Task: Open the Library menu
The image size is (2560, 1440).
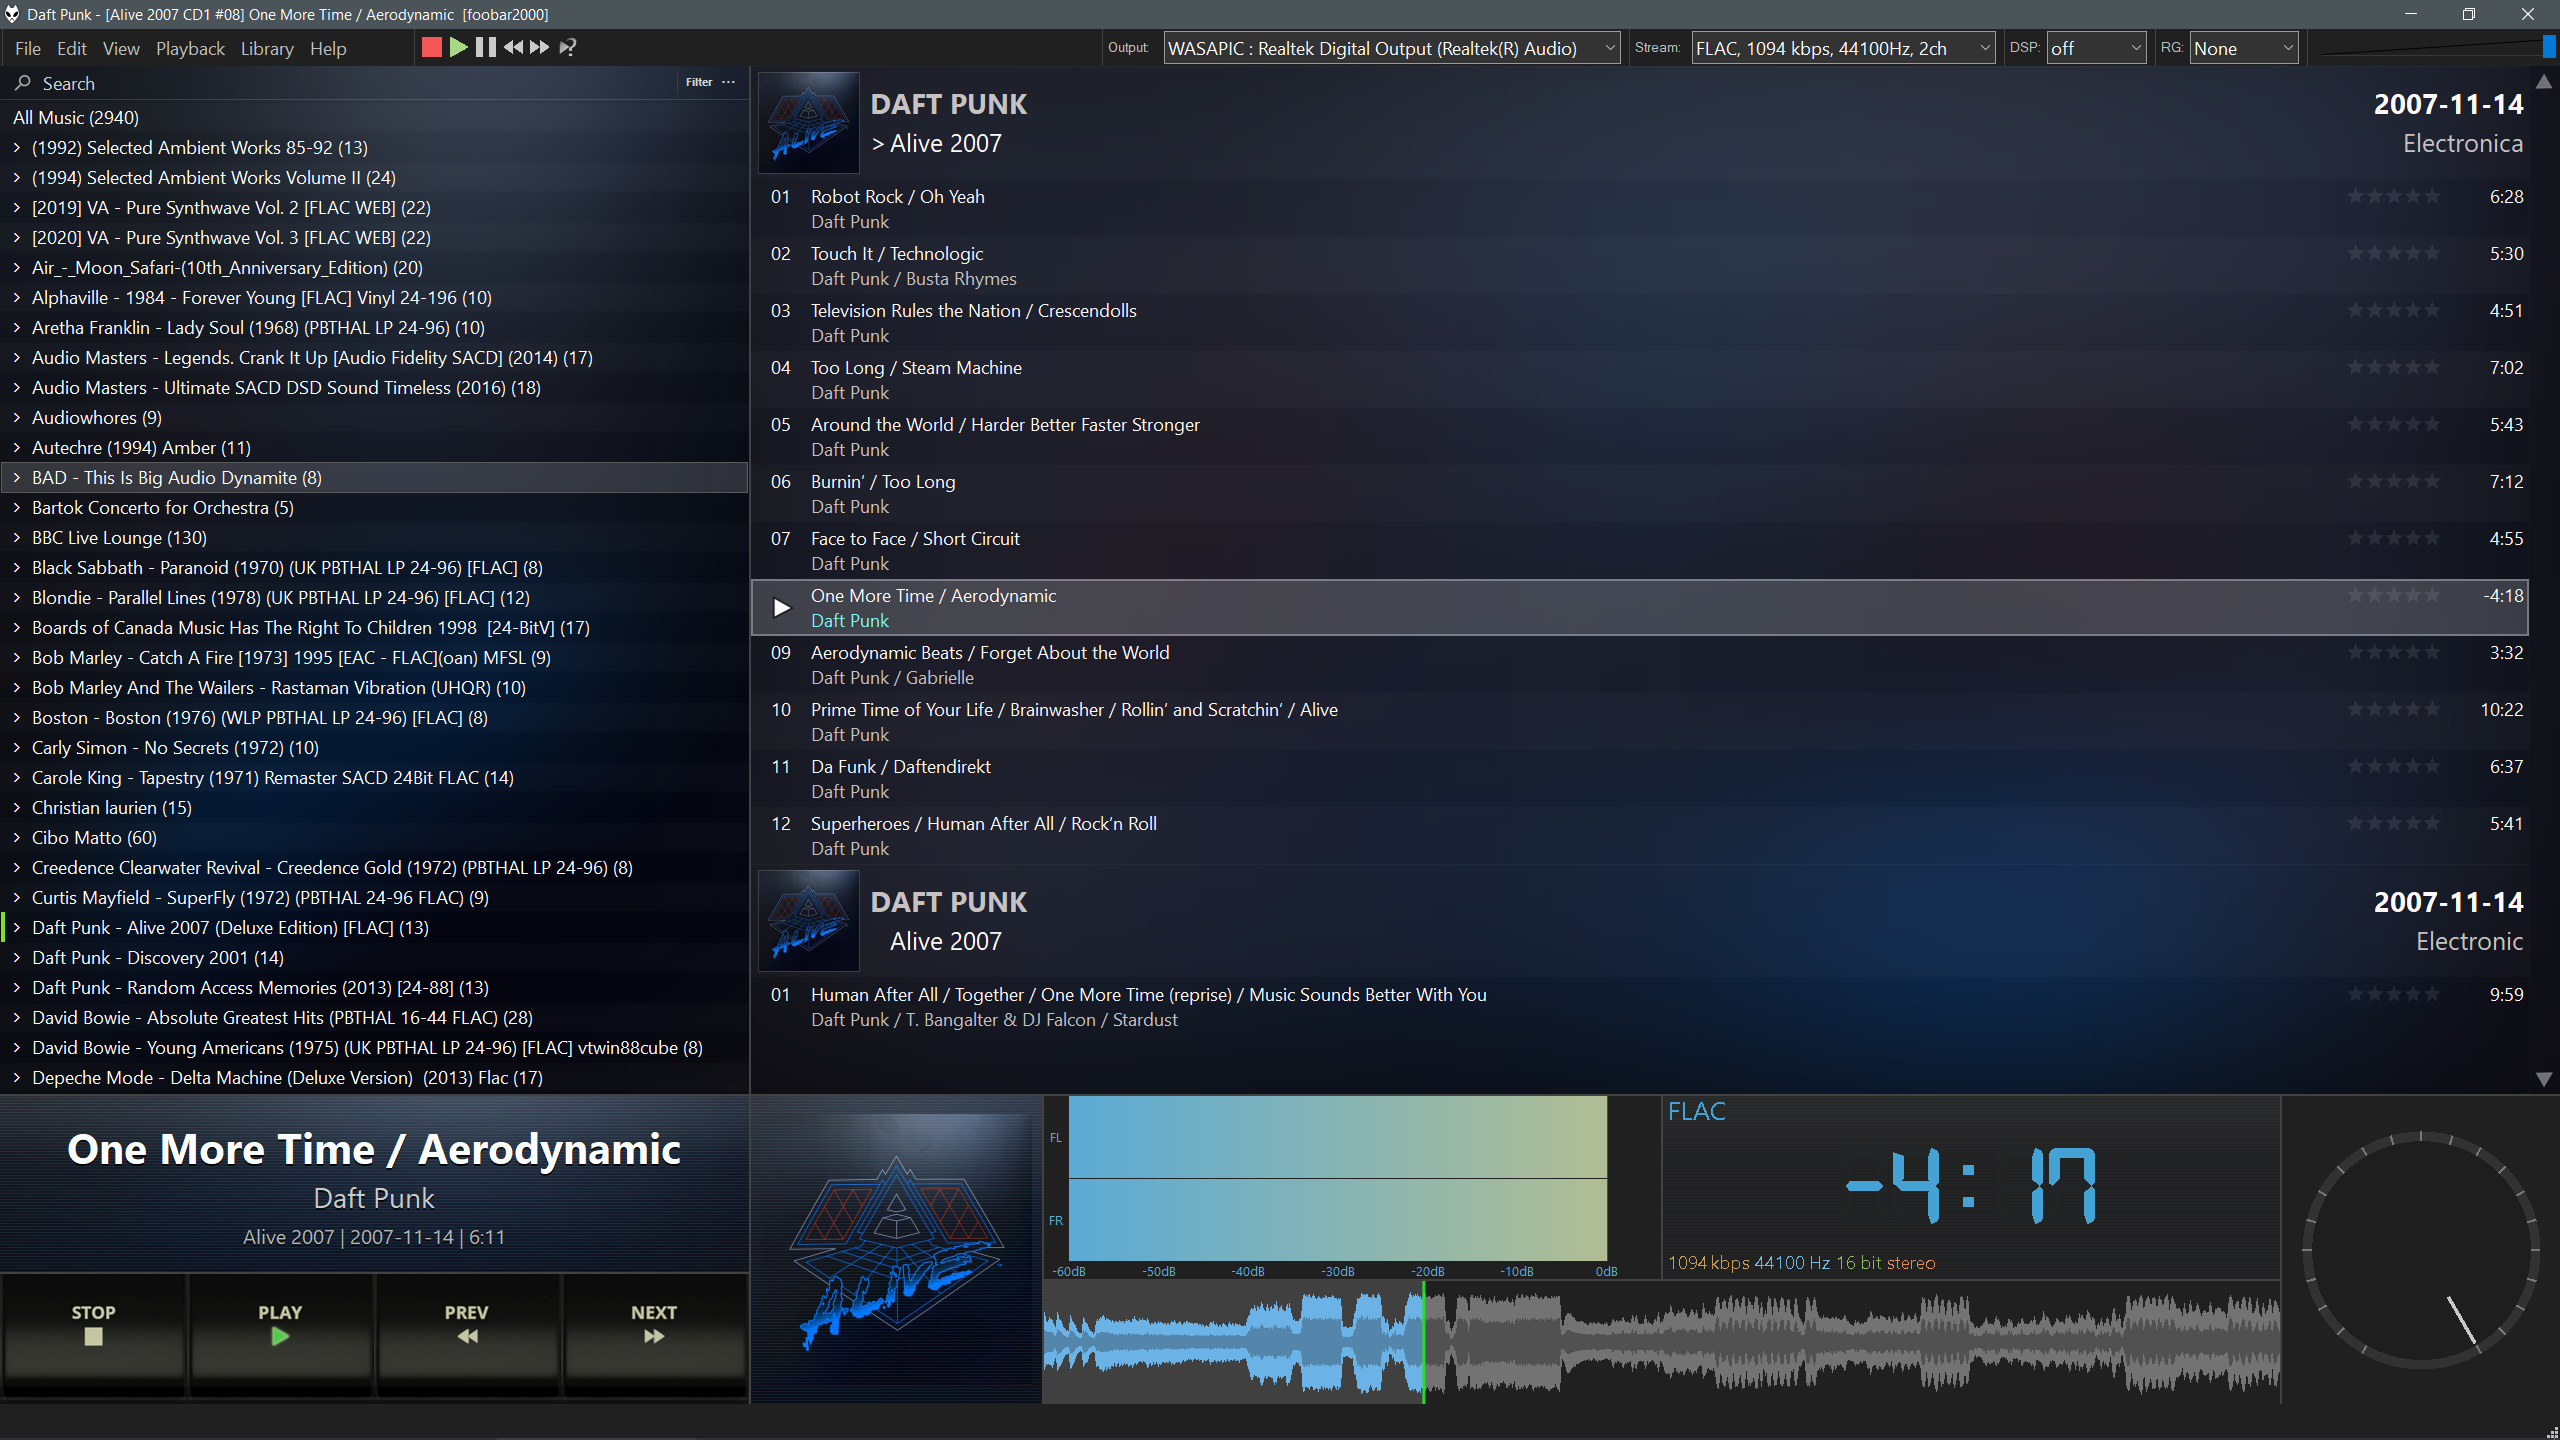Action: pos(267,48)
